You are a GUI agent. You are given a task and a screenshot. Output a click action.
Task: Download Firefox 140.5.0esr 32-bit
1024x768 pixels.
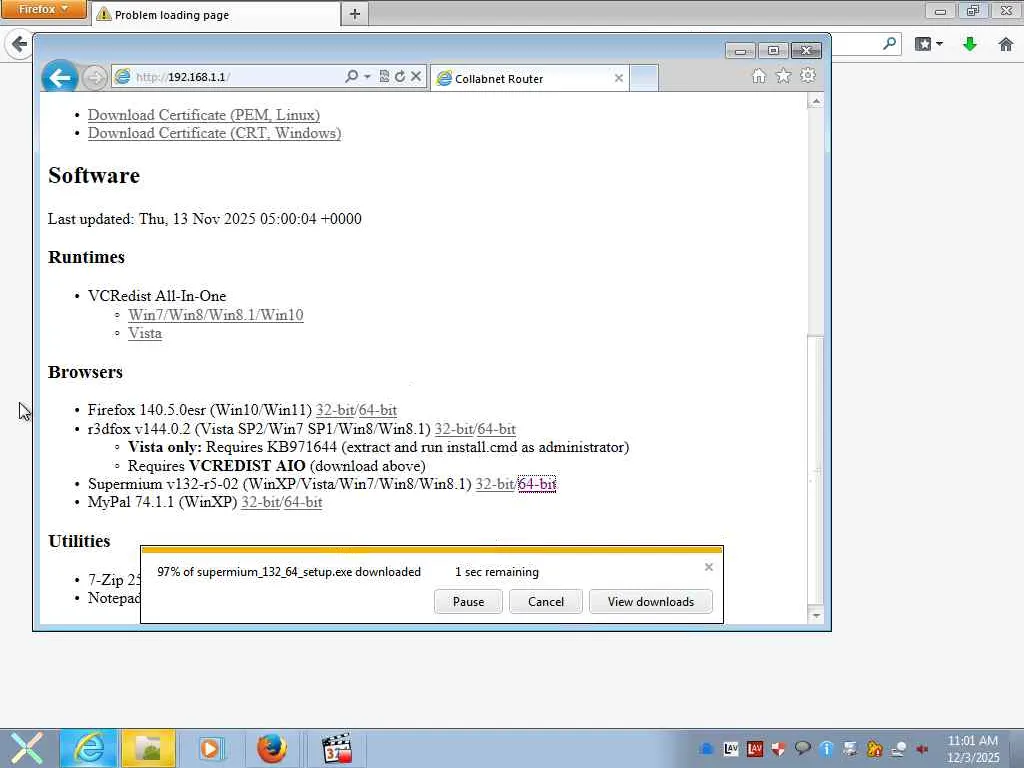click(x=334, y=410)
